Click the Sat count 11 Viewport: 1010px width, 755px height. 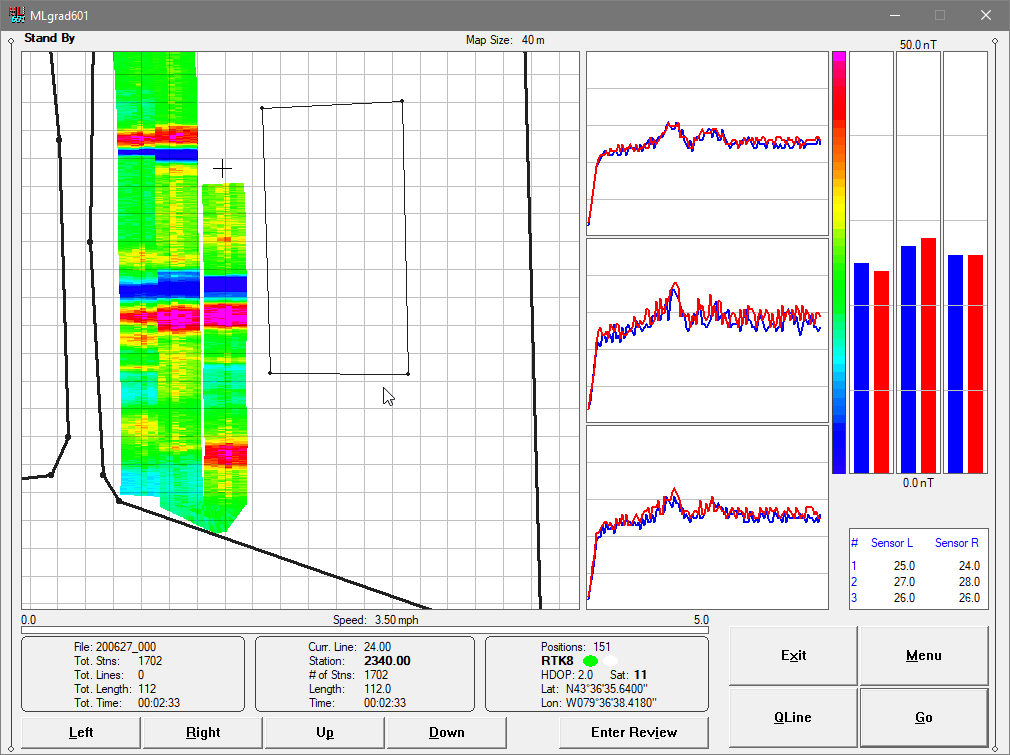[640, 675]
